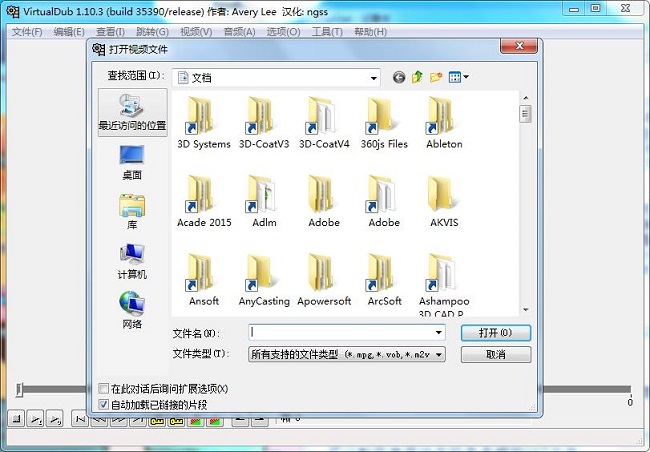Select the Adlm folder
This screenshot has width=650, height=452.
point(264,201)
